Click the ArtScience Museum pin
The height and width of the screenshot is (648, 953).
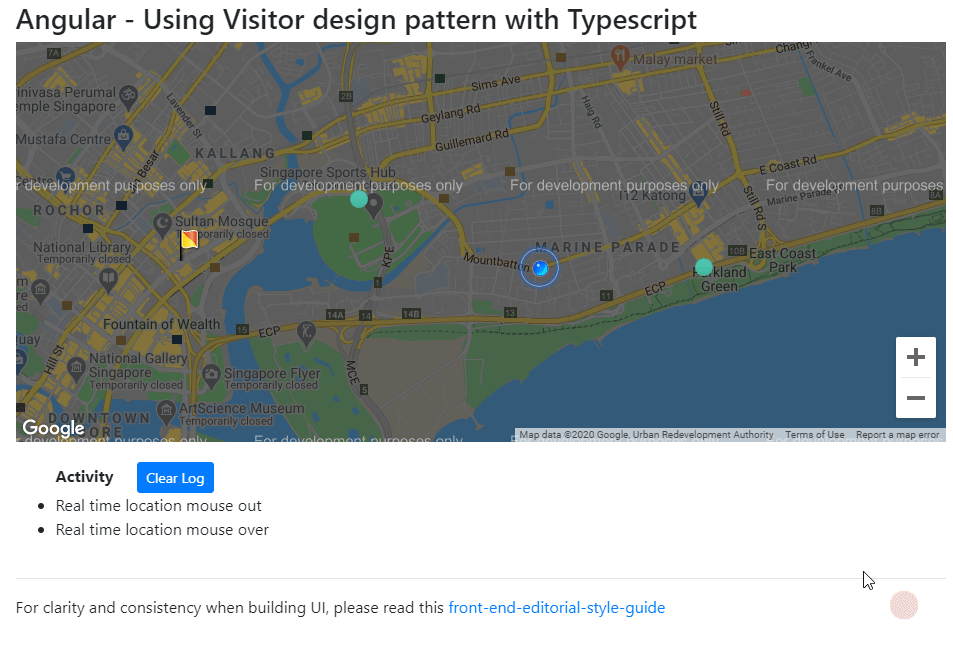[165, 412]
